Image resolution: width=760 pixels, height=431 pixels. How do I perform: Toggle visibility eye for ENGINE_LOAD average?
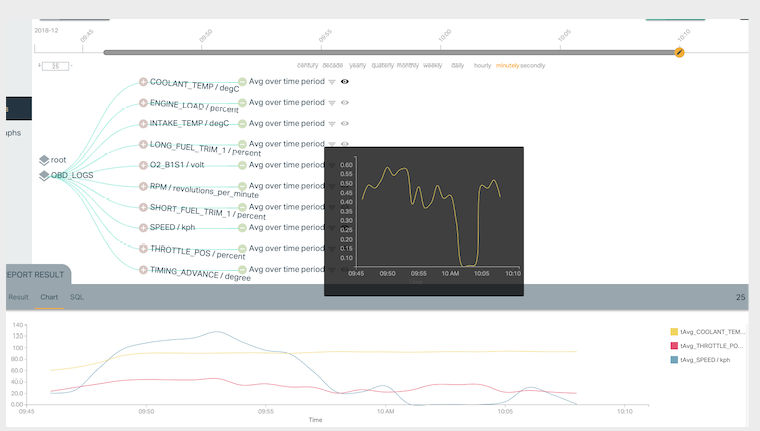(x=345, y=102)
